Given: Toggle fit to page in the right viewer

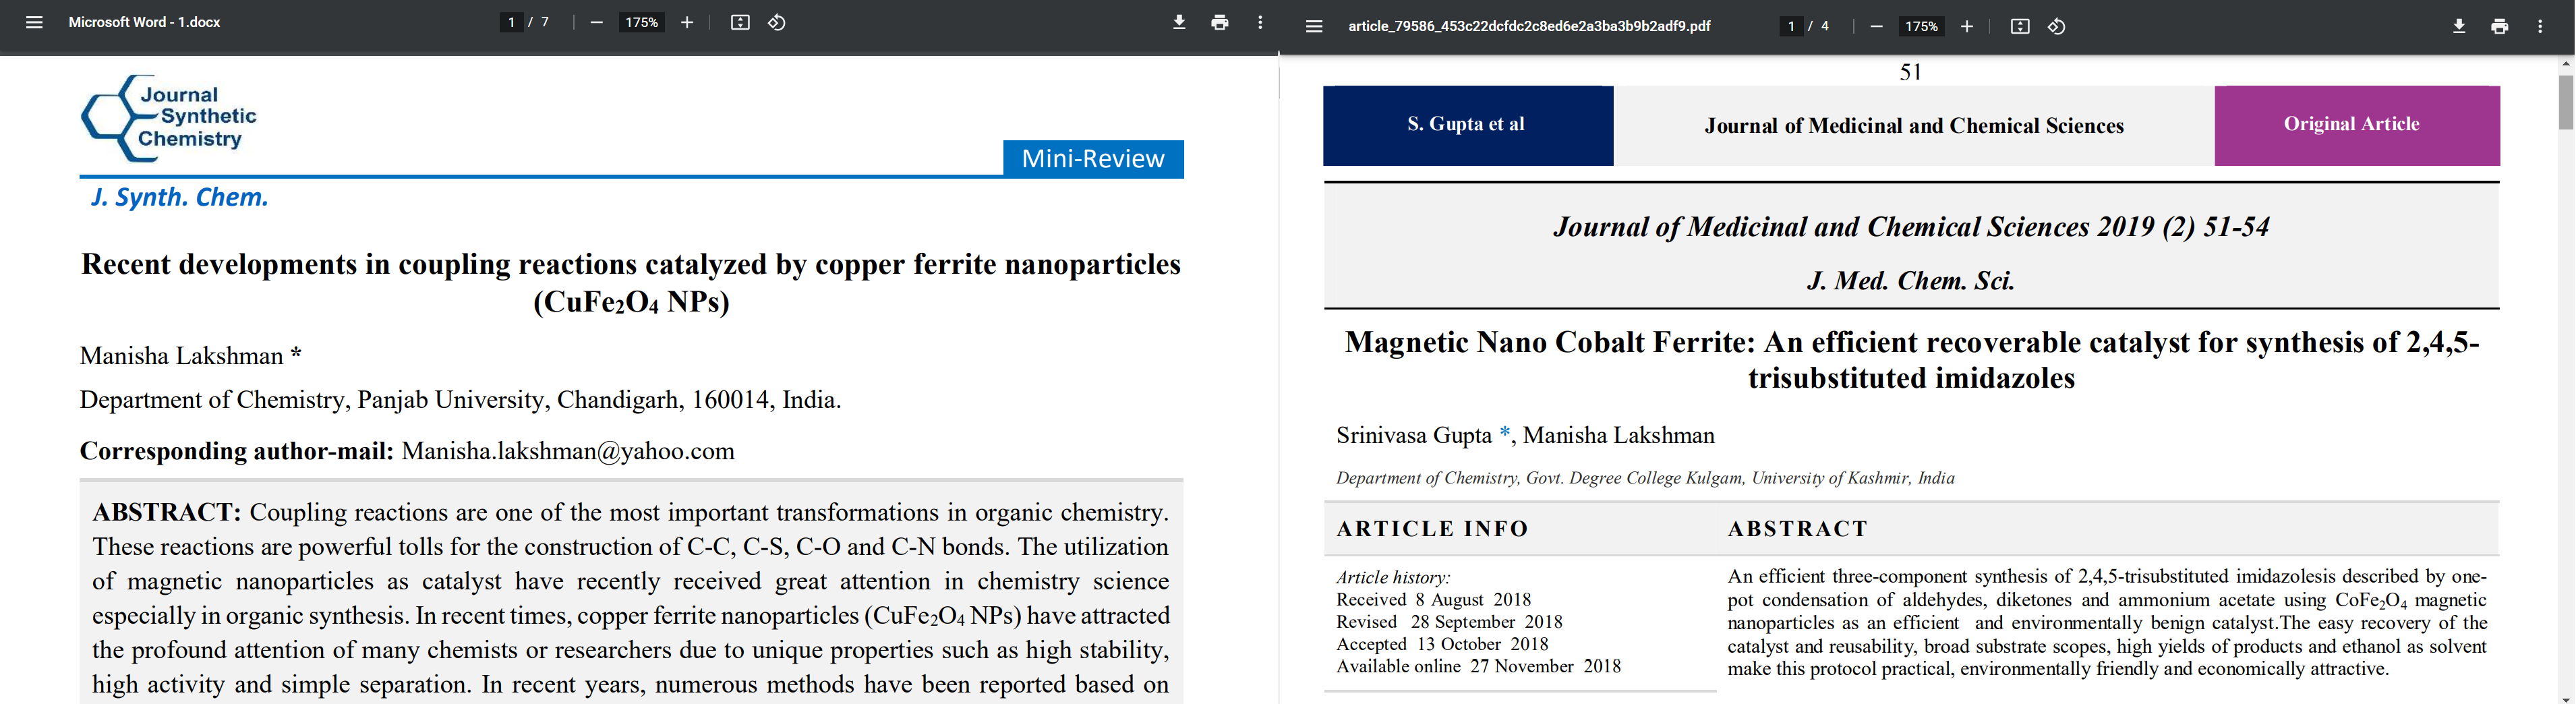Looking at the screenshot, I should (2020, 26).
